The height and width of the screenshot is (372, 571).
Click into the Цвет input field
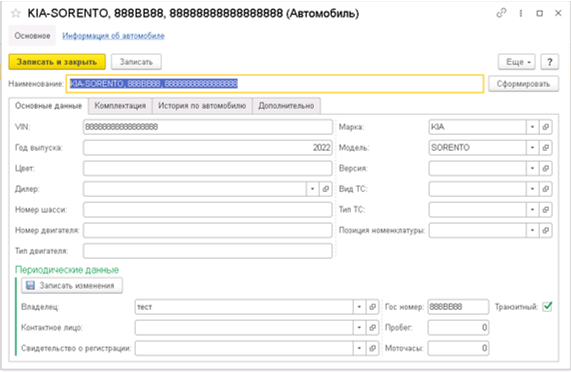(x=208, y=169)
